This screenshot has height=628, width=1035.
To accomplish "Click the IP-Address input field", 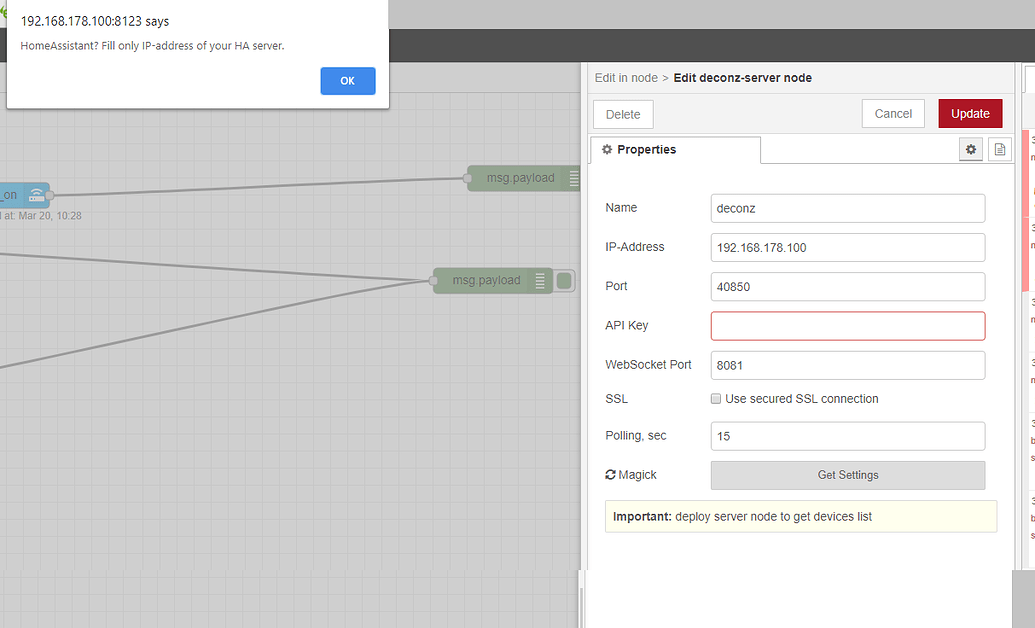I will pyautogui.click(x=847, y=248).
